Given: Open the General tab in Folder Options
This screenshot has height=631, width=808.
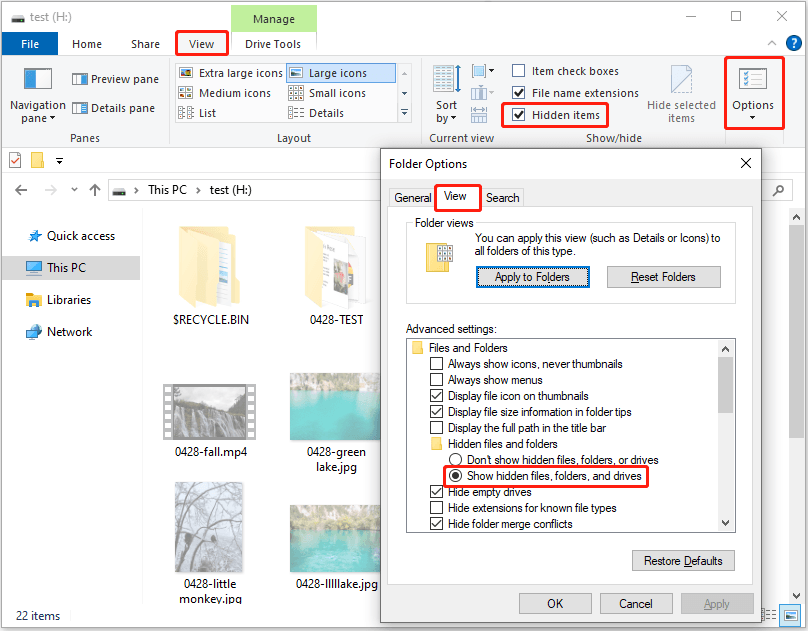Looking at the screenshot, I should pyautogui.click(x=412, y=198).
